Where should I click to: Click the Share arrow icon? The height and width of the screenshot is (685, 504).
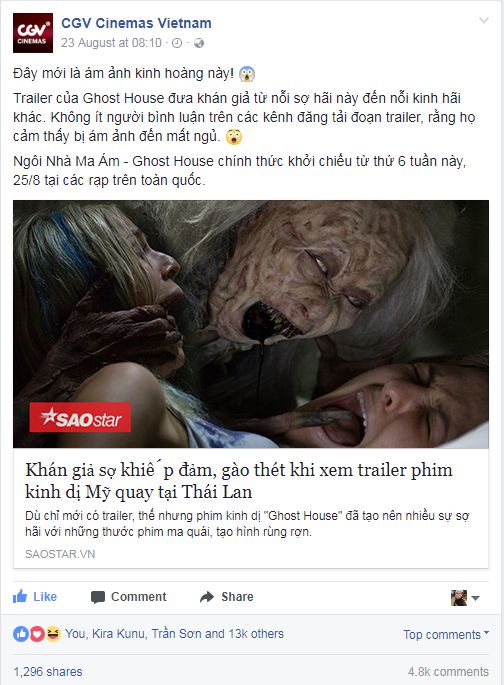207,597
